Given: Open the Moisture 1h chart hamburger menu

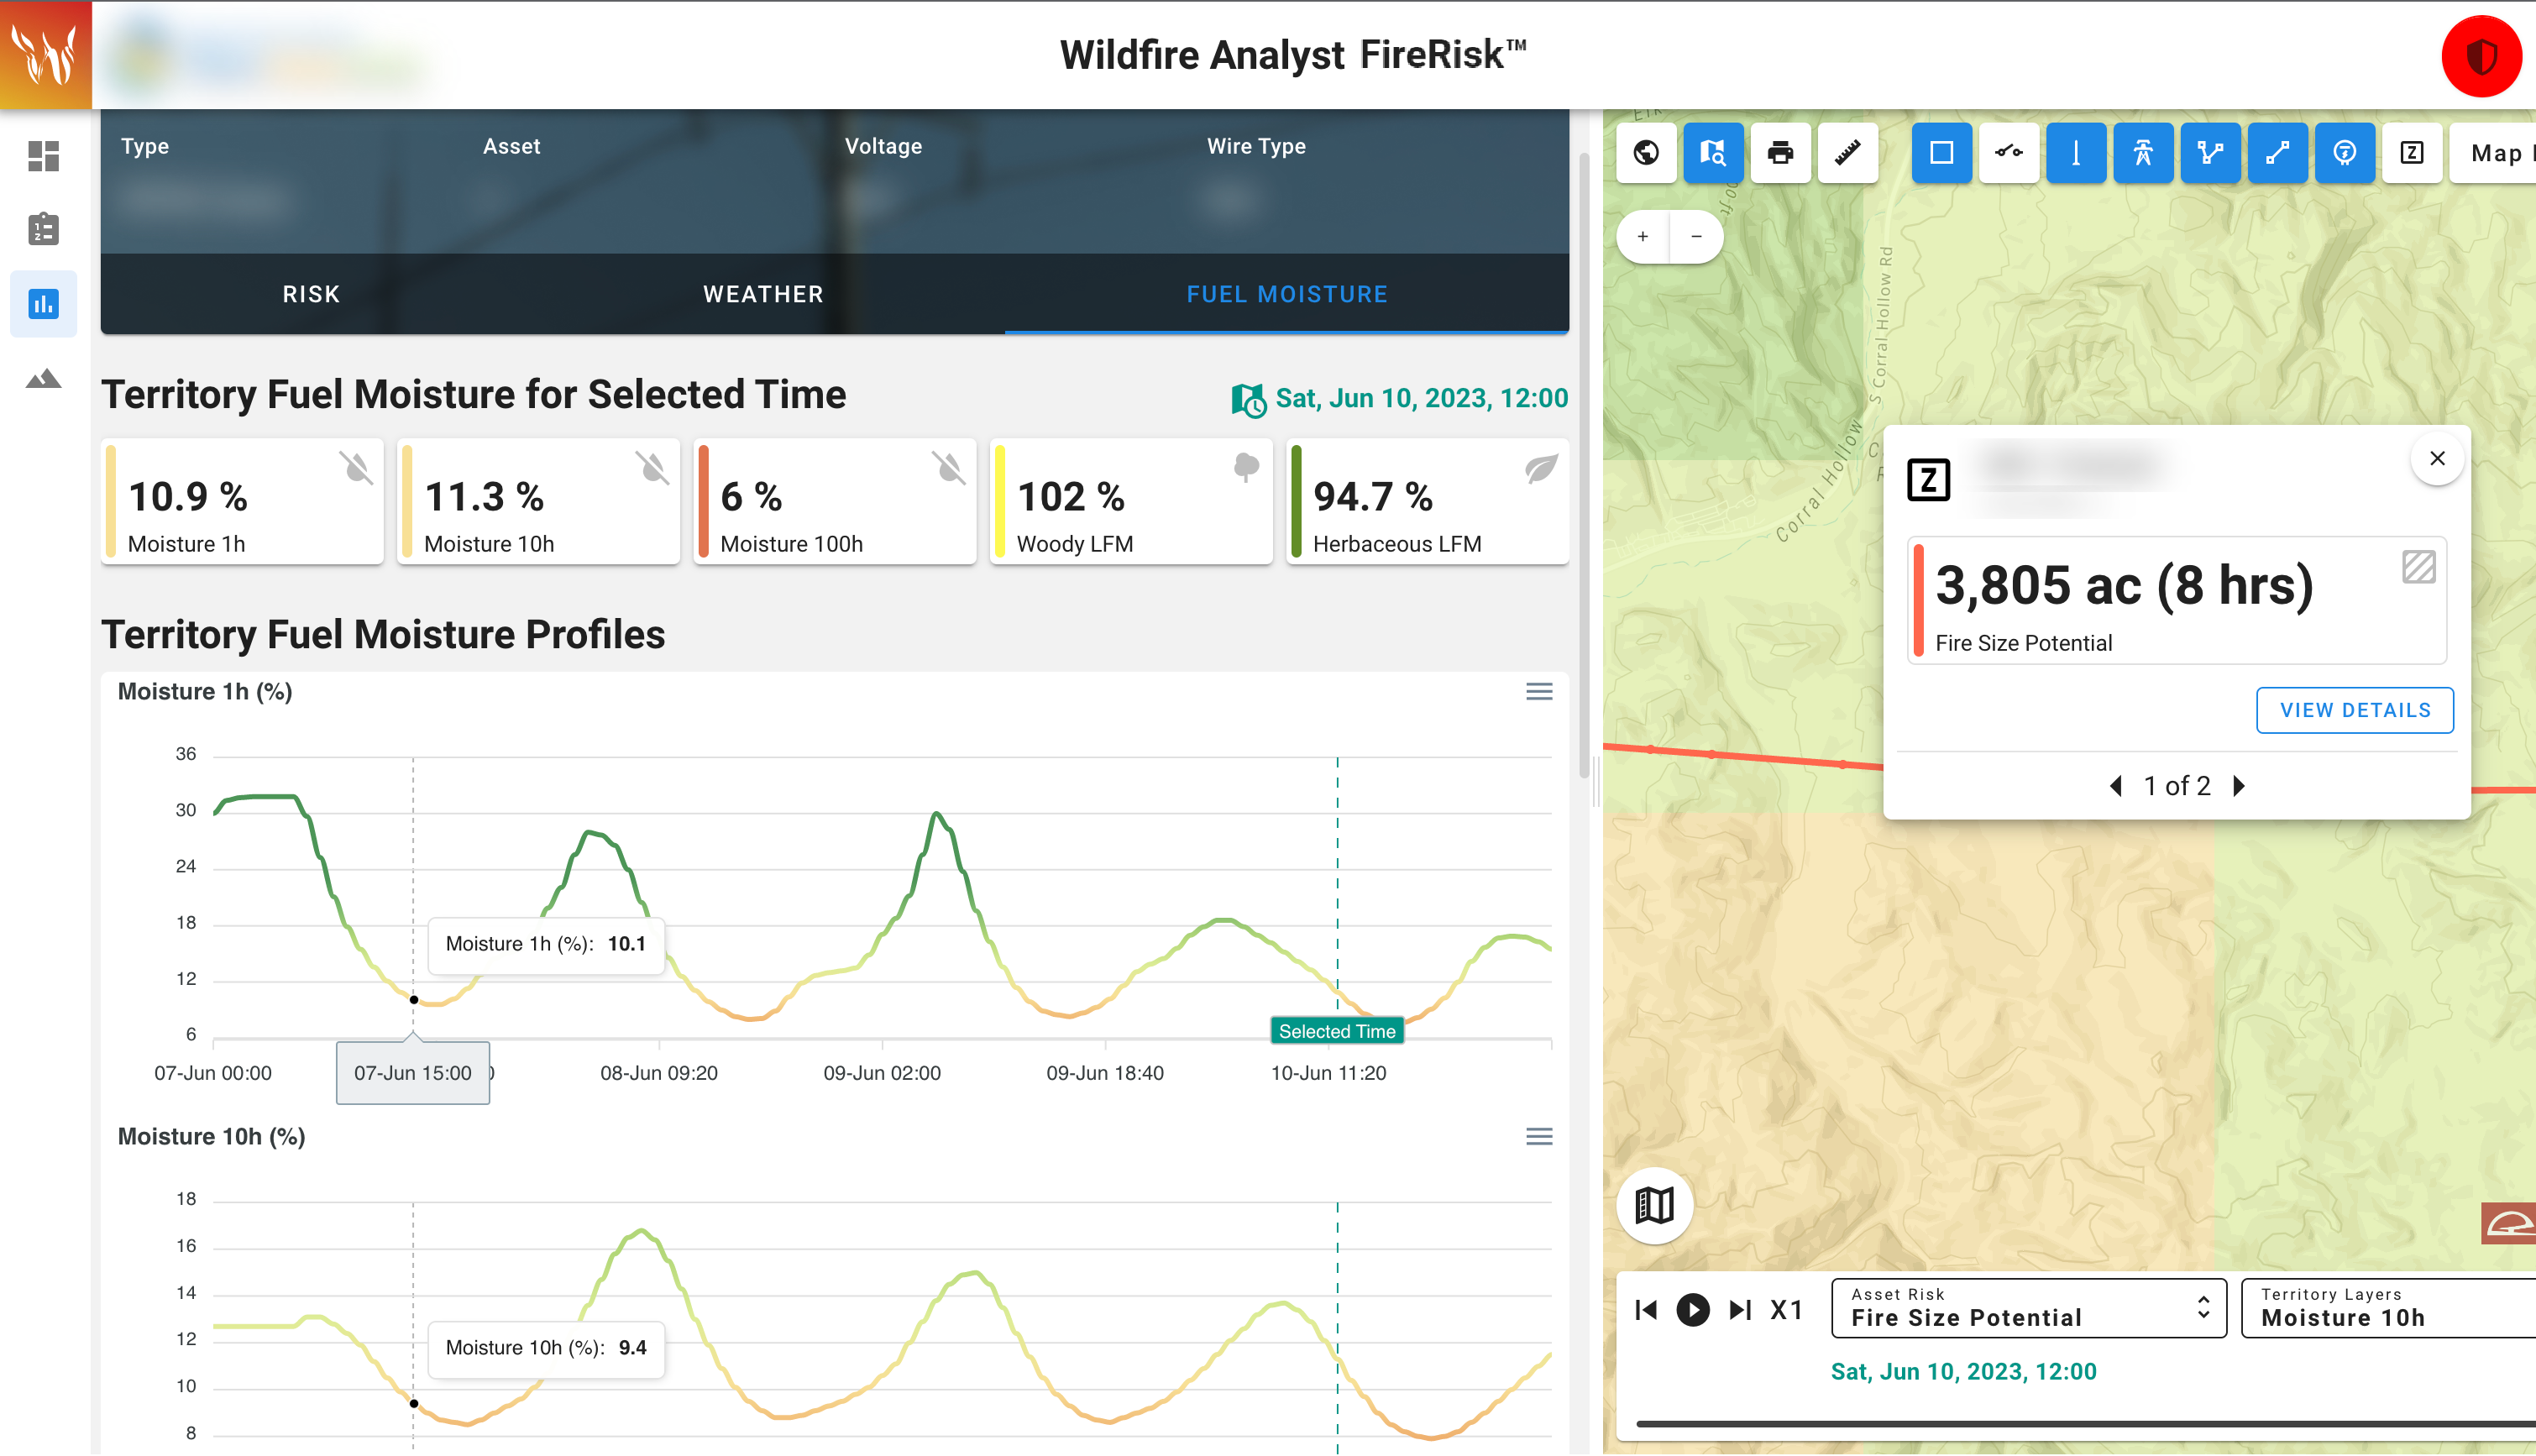Looking at the screenshot, I should pyautogui.click(x=1538, y=692).
